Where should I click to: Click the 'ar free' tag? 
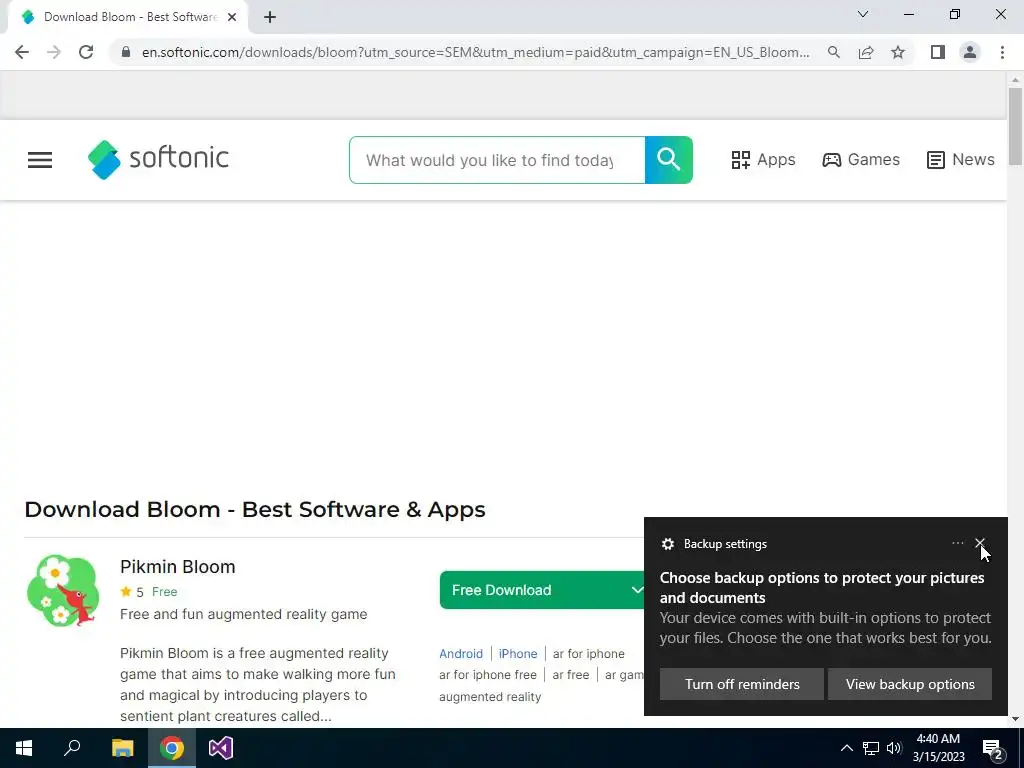tap(571, 675)
